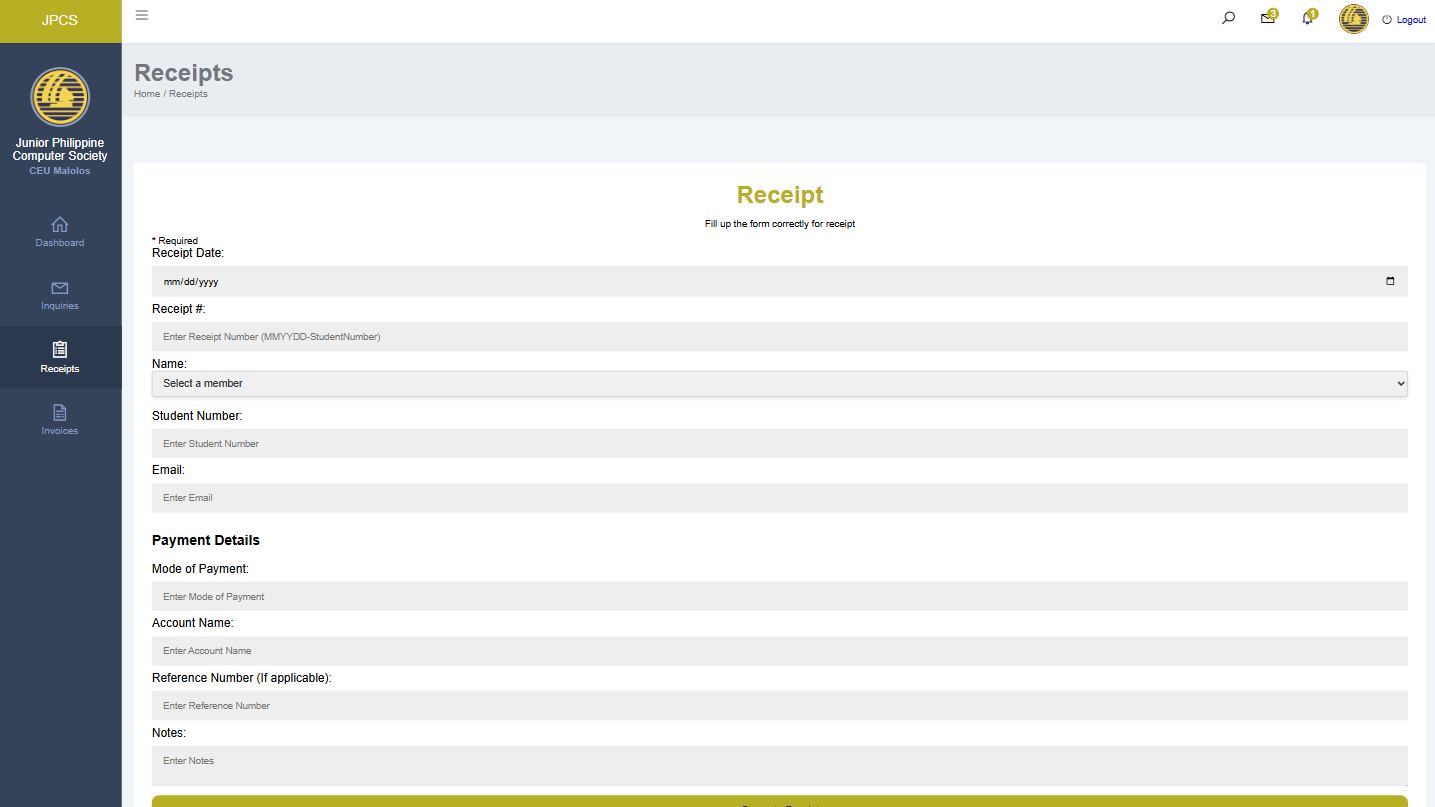Focus the Mode of Payment field
This screenshot has width=1435, height=807.
click(x=780, y=596)
